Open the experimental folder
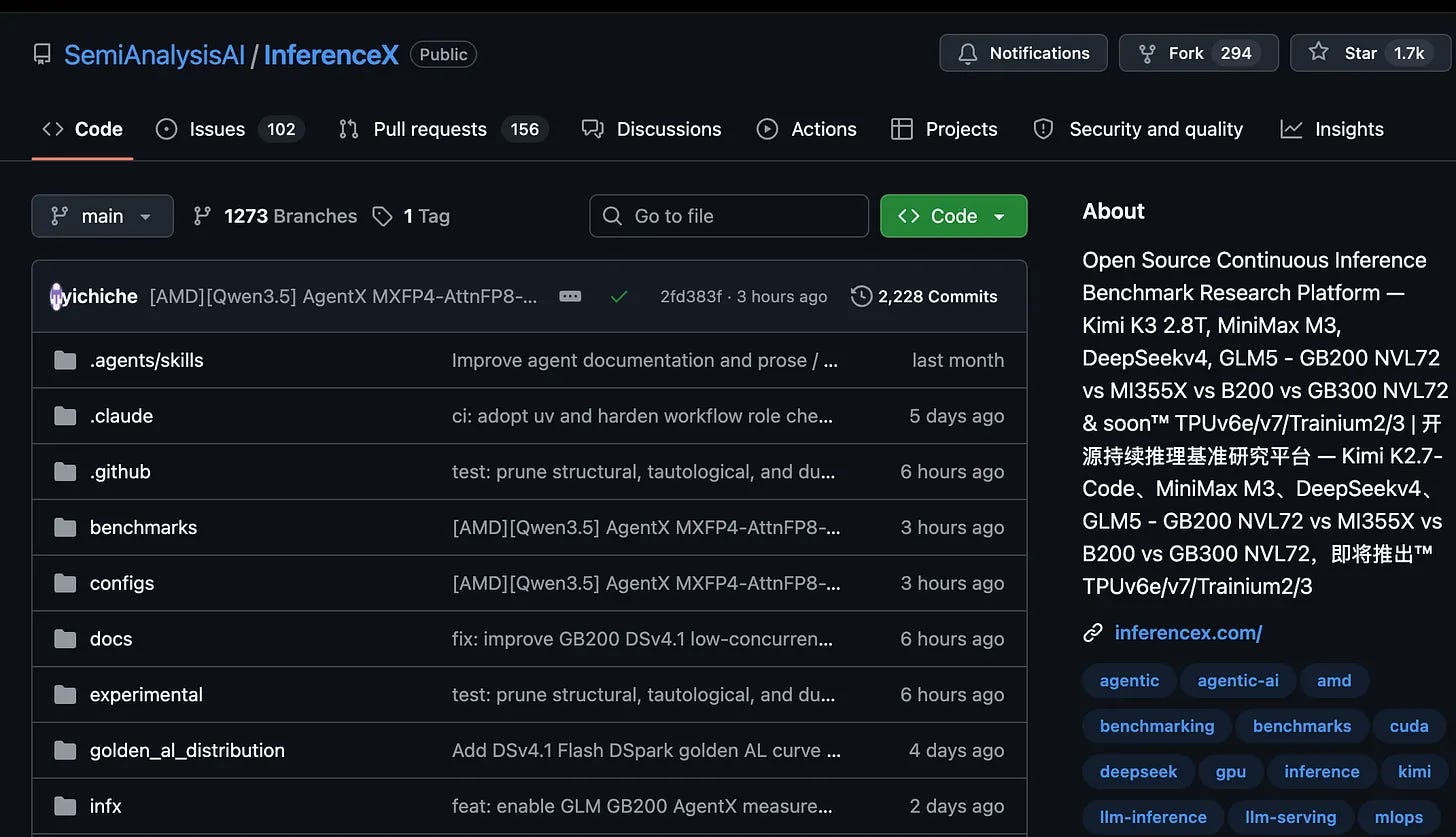 pos(146,694)
